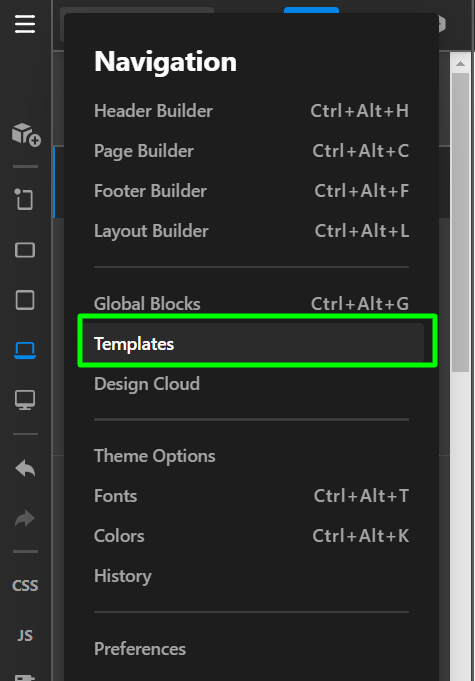475x681 pixels.
Task: Select the tablet landscape viewport icon
Action: [25, 250]
